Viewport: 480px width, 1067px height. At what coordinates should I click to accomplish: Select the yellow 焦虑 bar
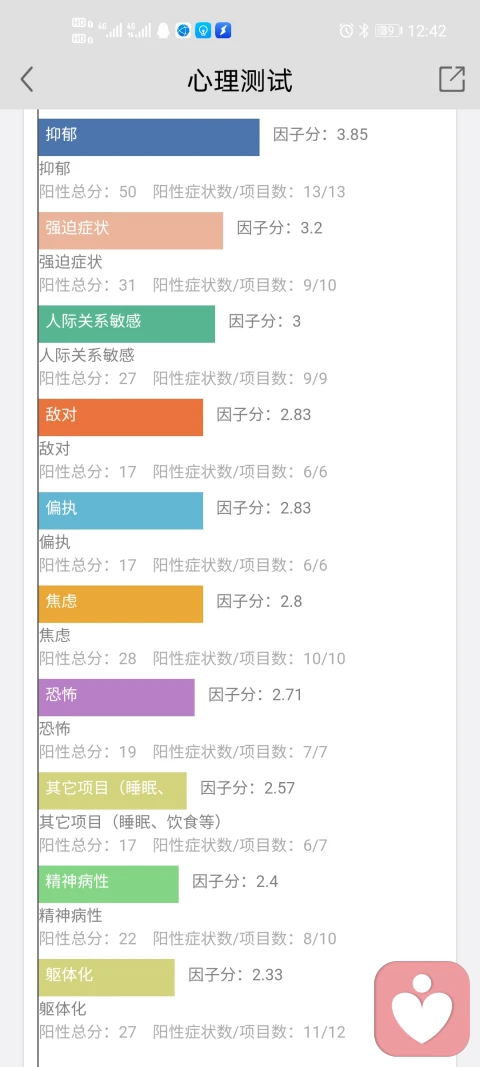point(121,604)
